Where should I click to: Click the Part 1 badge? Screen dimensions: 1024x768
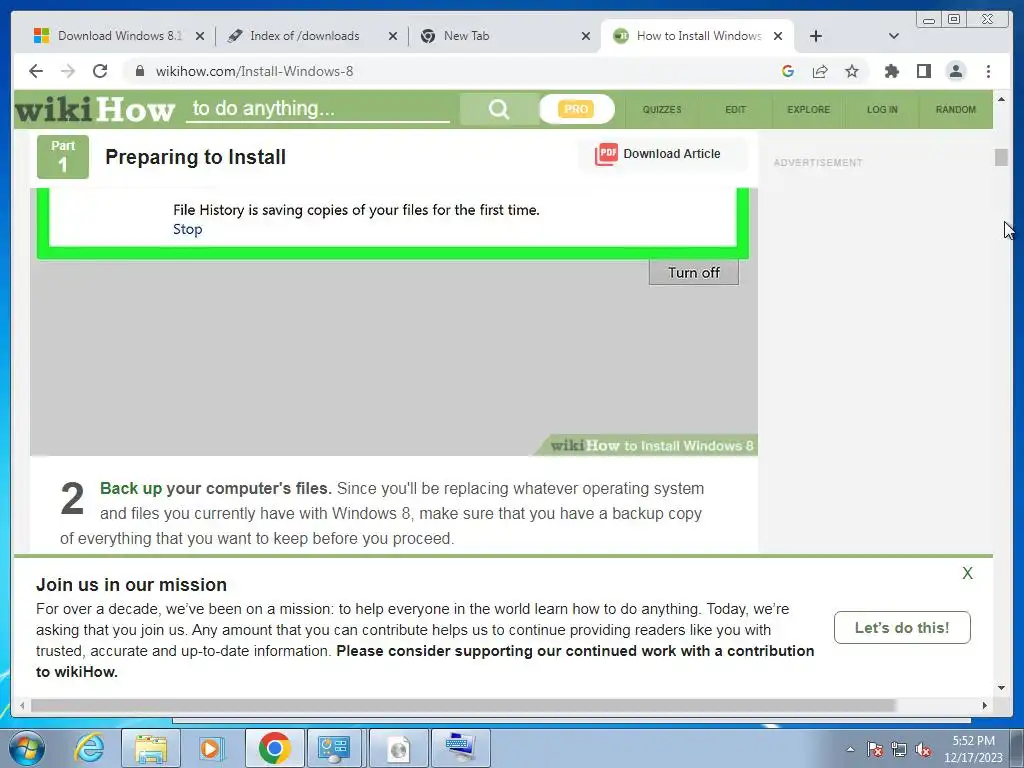[63, 157]
